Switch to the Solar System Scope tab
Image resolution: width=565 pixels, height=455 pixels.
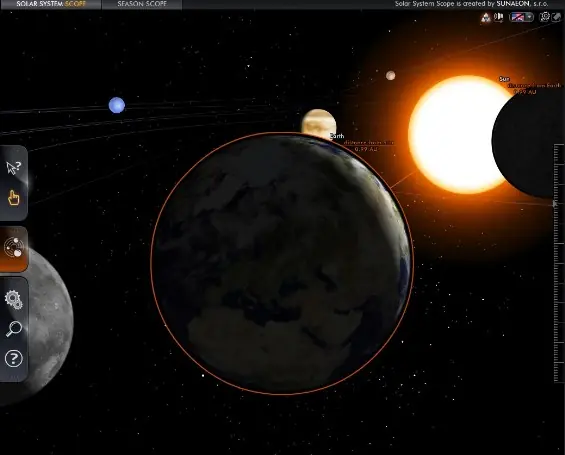tap(51, 4)
